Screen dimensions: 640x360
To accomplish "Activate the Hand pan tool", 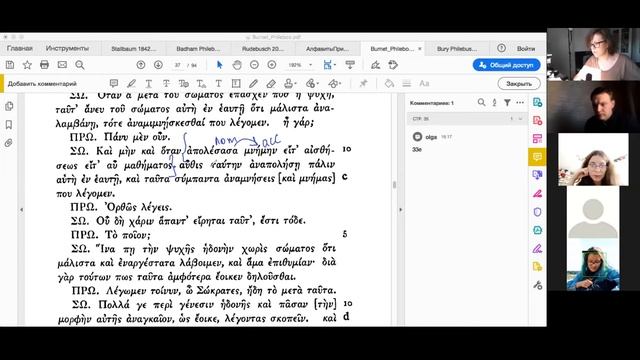I will (x=237, y=65).
